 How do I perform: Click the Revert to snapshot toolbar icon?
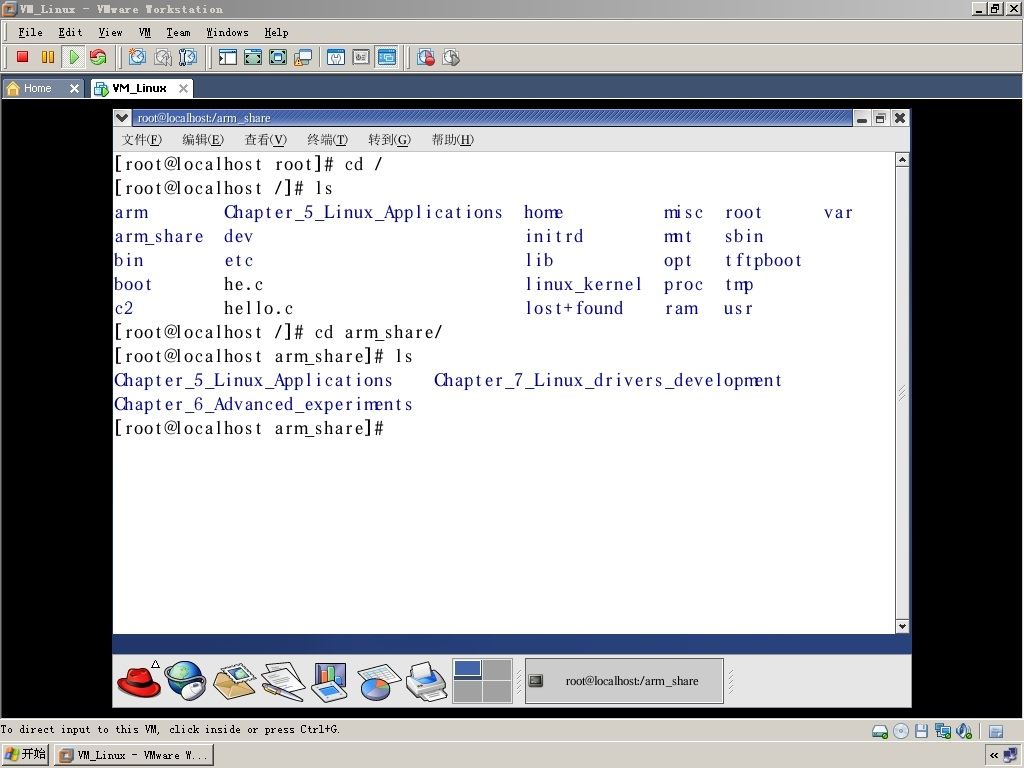coord(163,57)
